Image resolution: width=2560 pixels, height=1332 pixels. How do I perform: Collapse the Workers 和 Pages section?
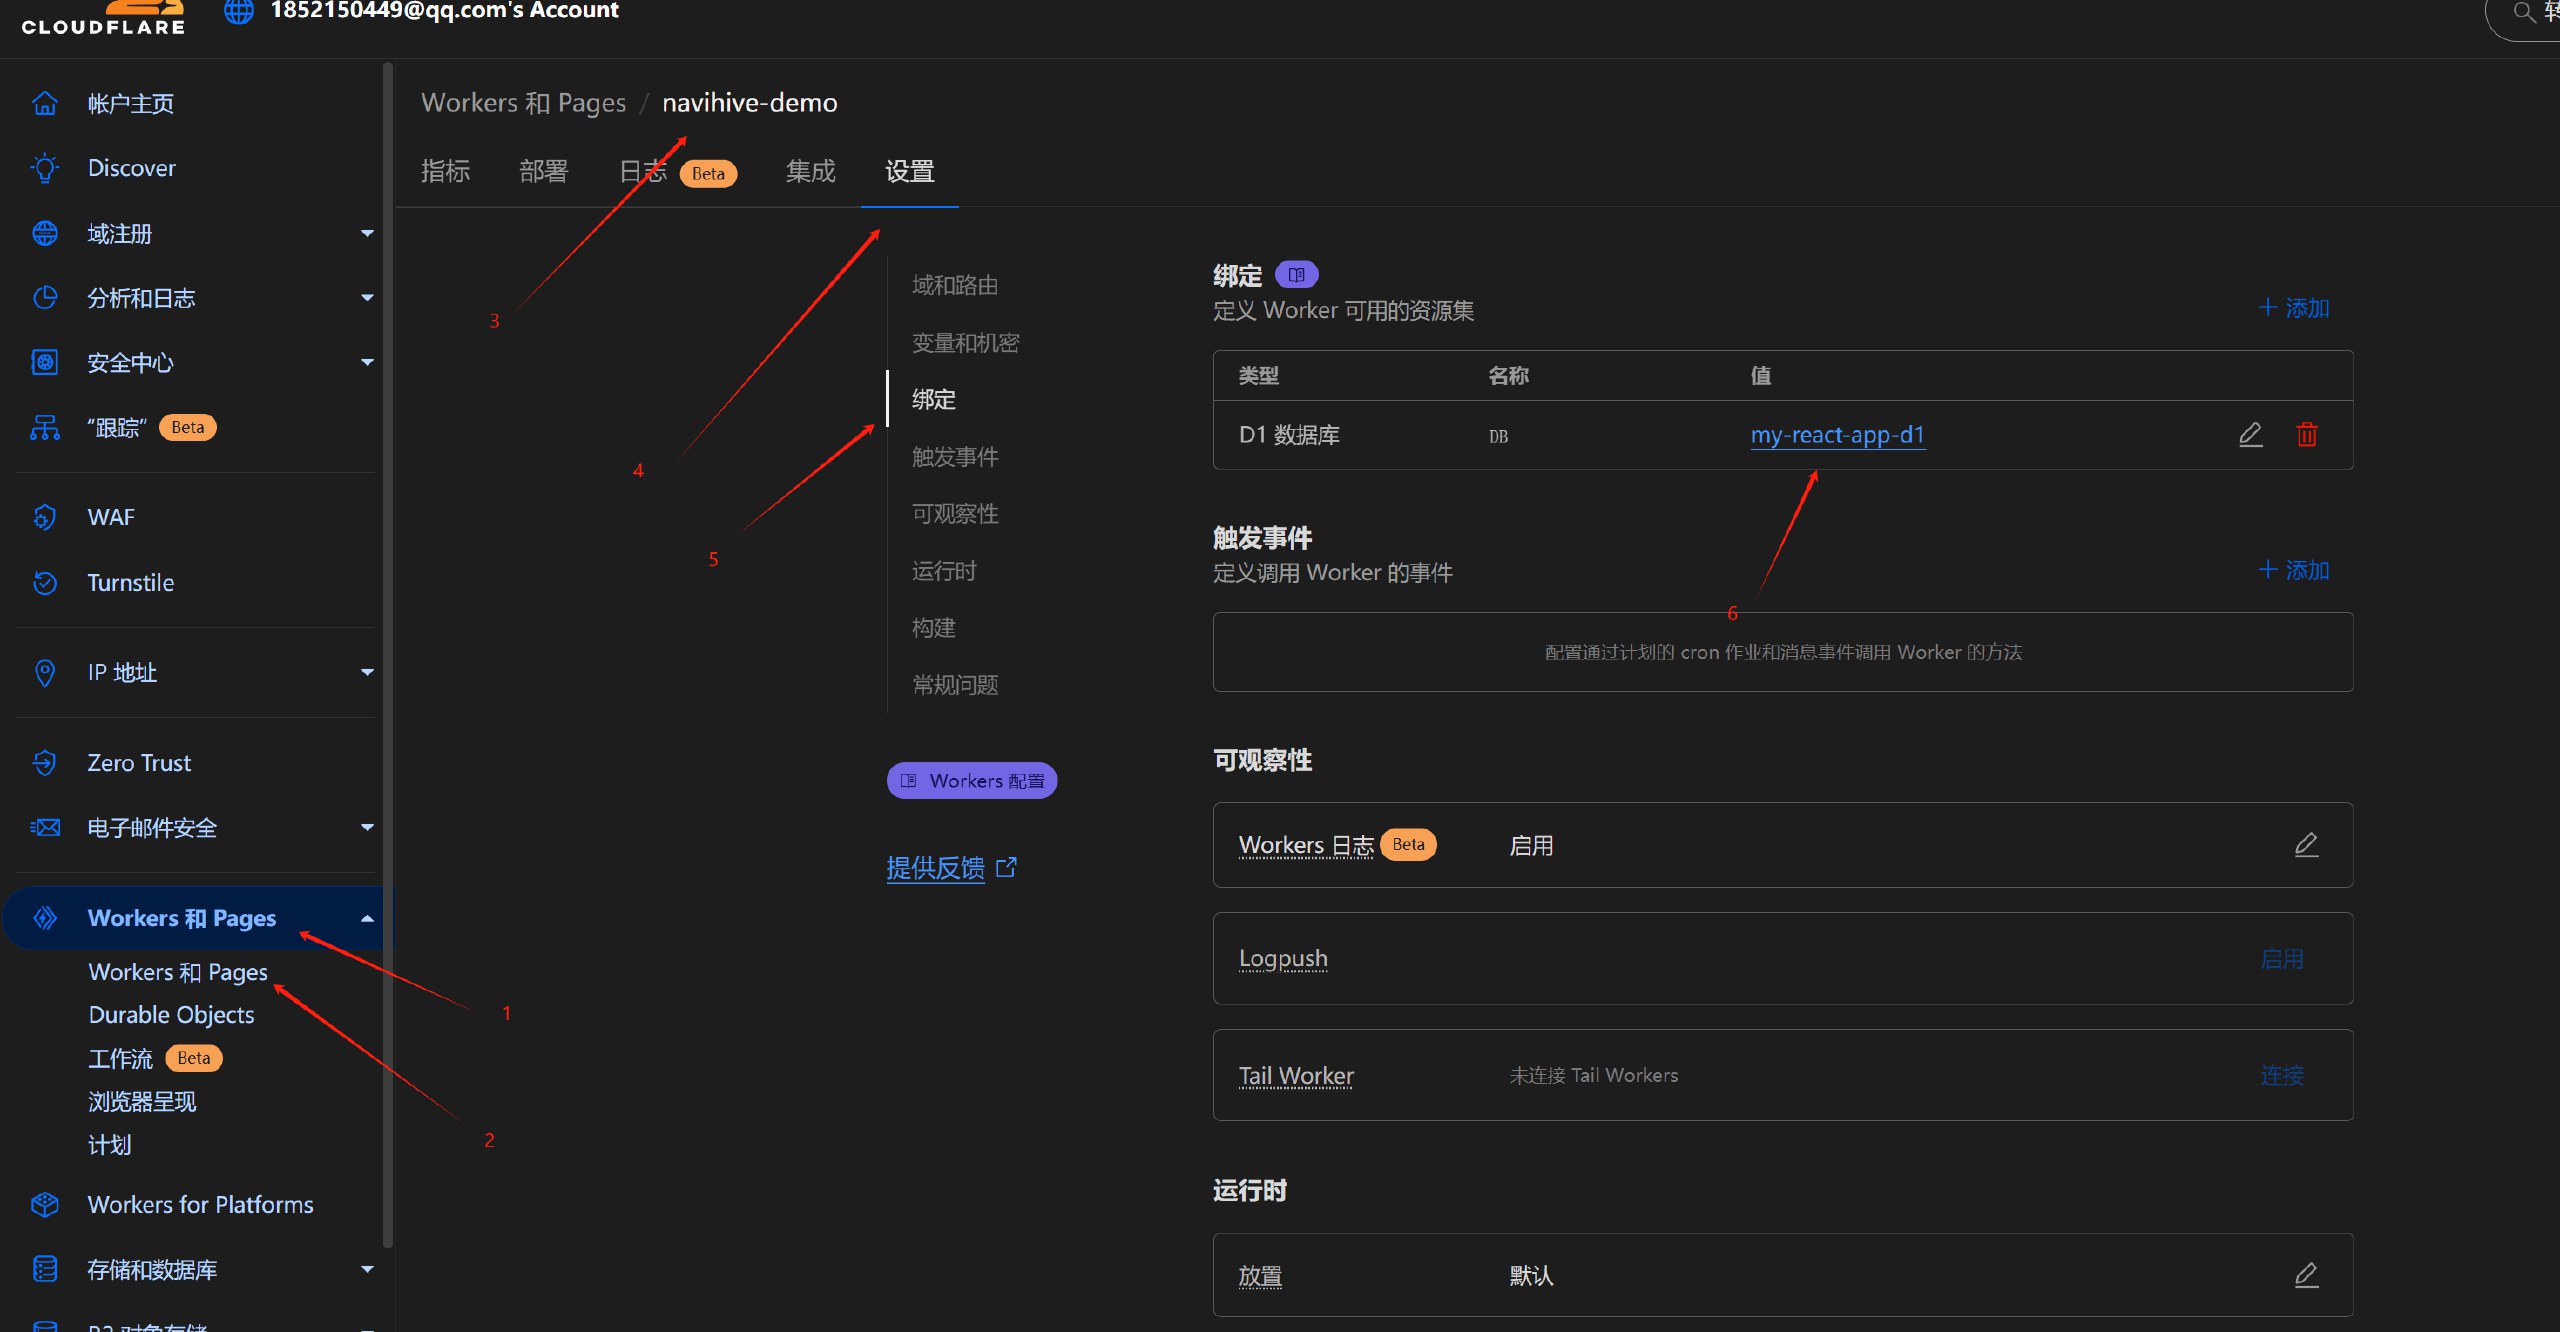367,918
